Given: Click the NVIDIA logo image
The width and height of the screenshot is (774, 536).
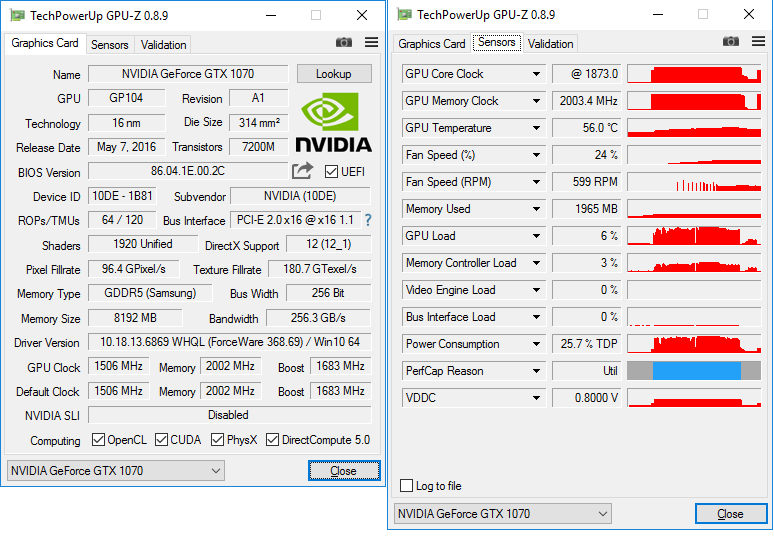Looking at the screenshot, I should click(334, 123).
